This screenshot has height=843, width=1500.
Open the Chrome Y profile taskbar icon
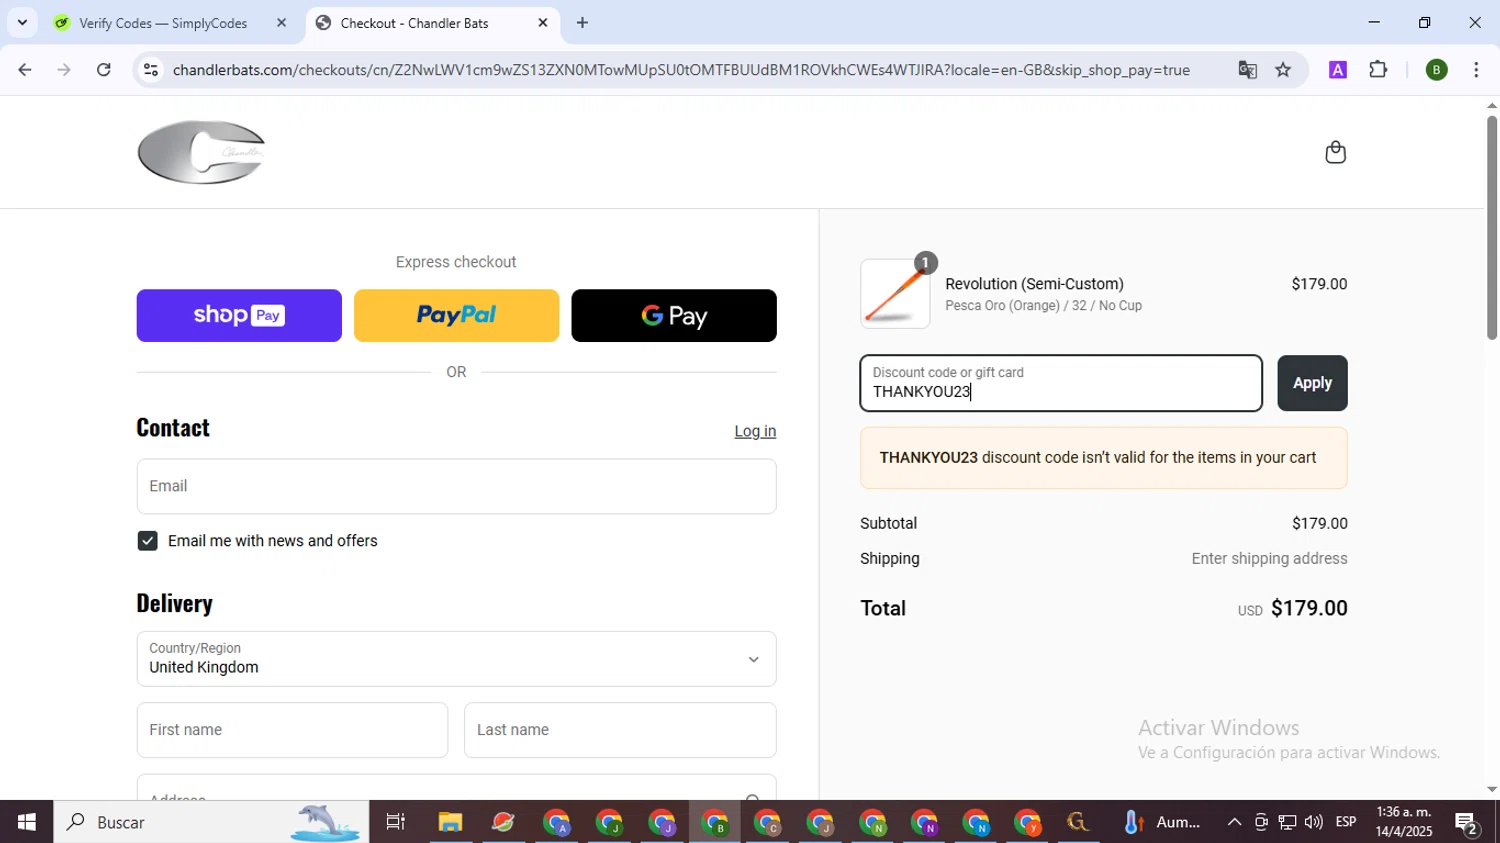point(1028,822)
